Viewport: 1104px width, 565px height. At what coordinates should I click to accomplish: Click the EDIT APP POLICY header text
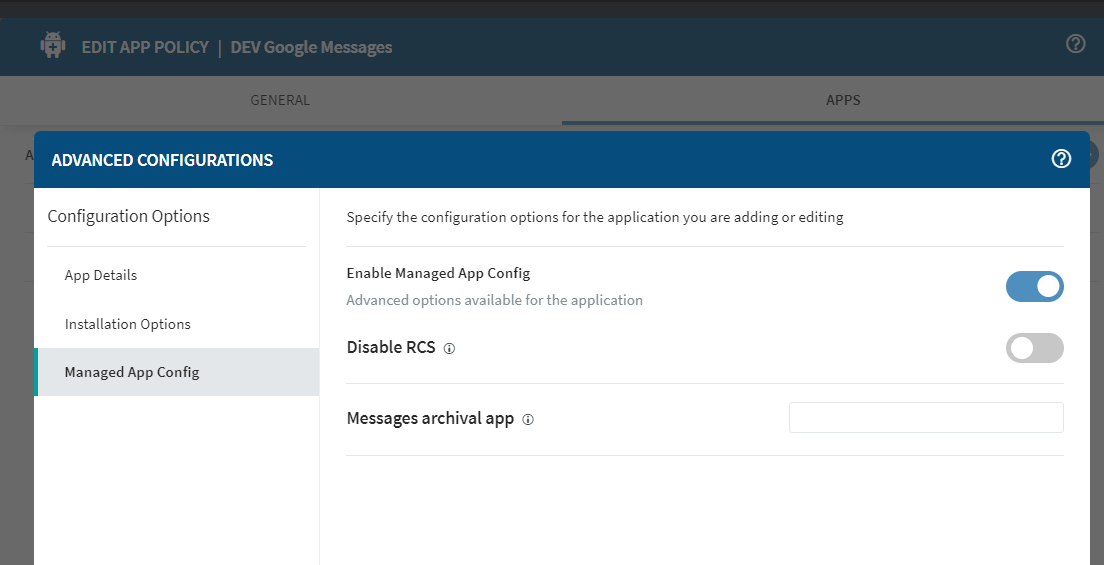[145, 47]
